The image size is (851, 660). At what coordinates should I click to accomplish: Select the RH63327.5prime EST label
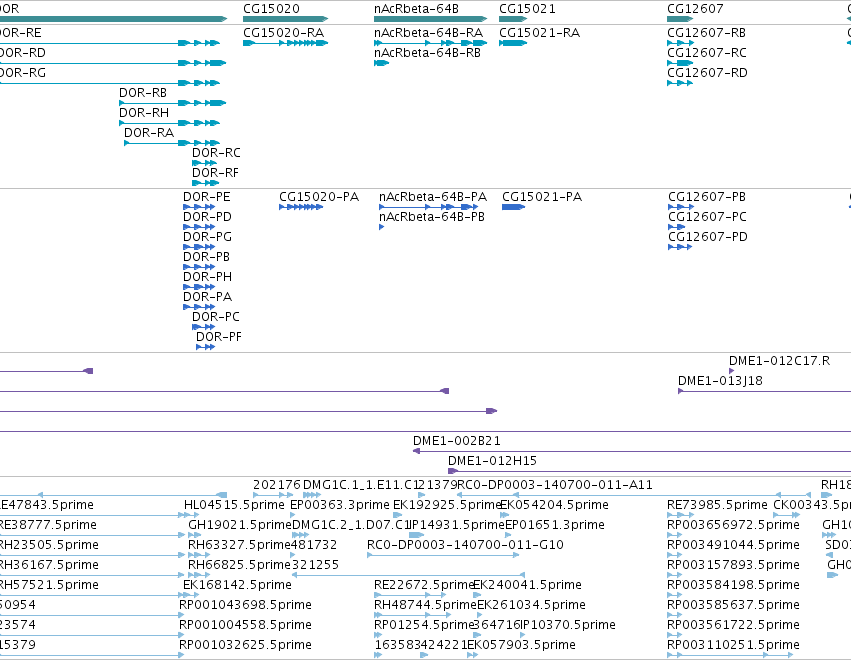(239, 545)
